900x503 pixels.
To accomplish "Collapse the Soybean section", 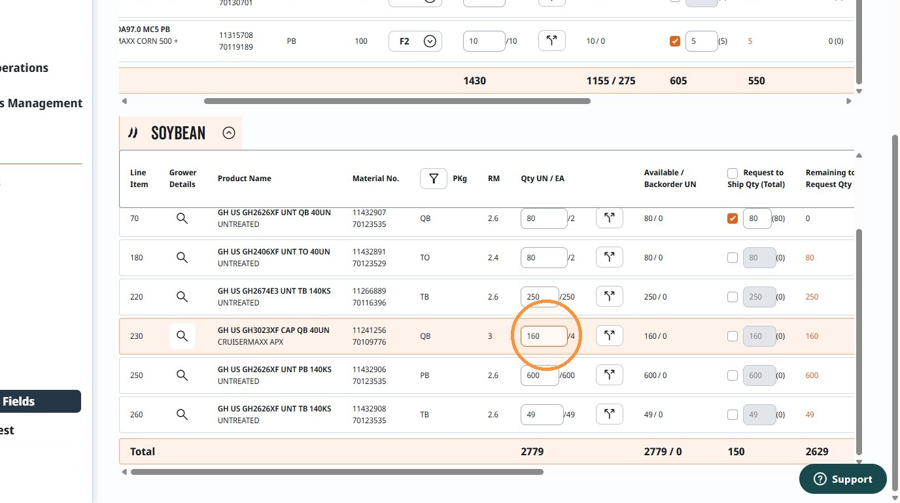I will coord(228,133).
